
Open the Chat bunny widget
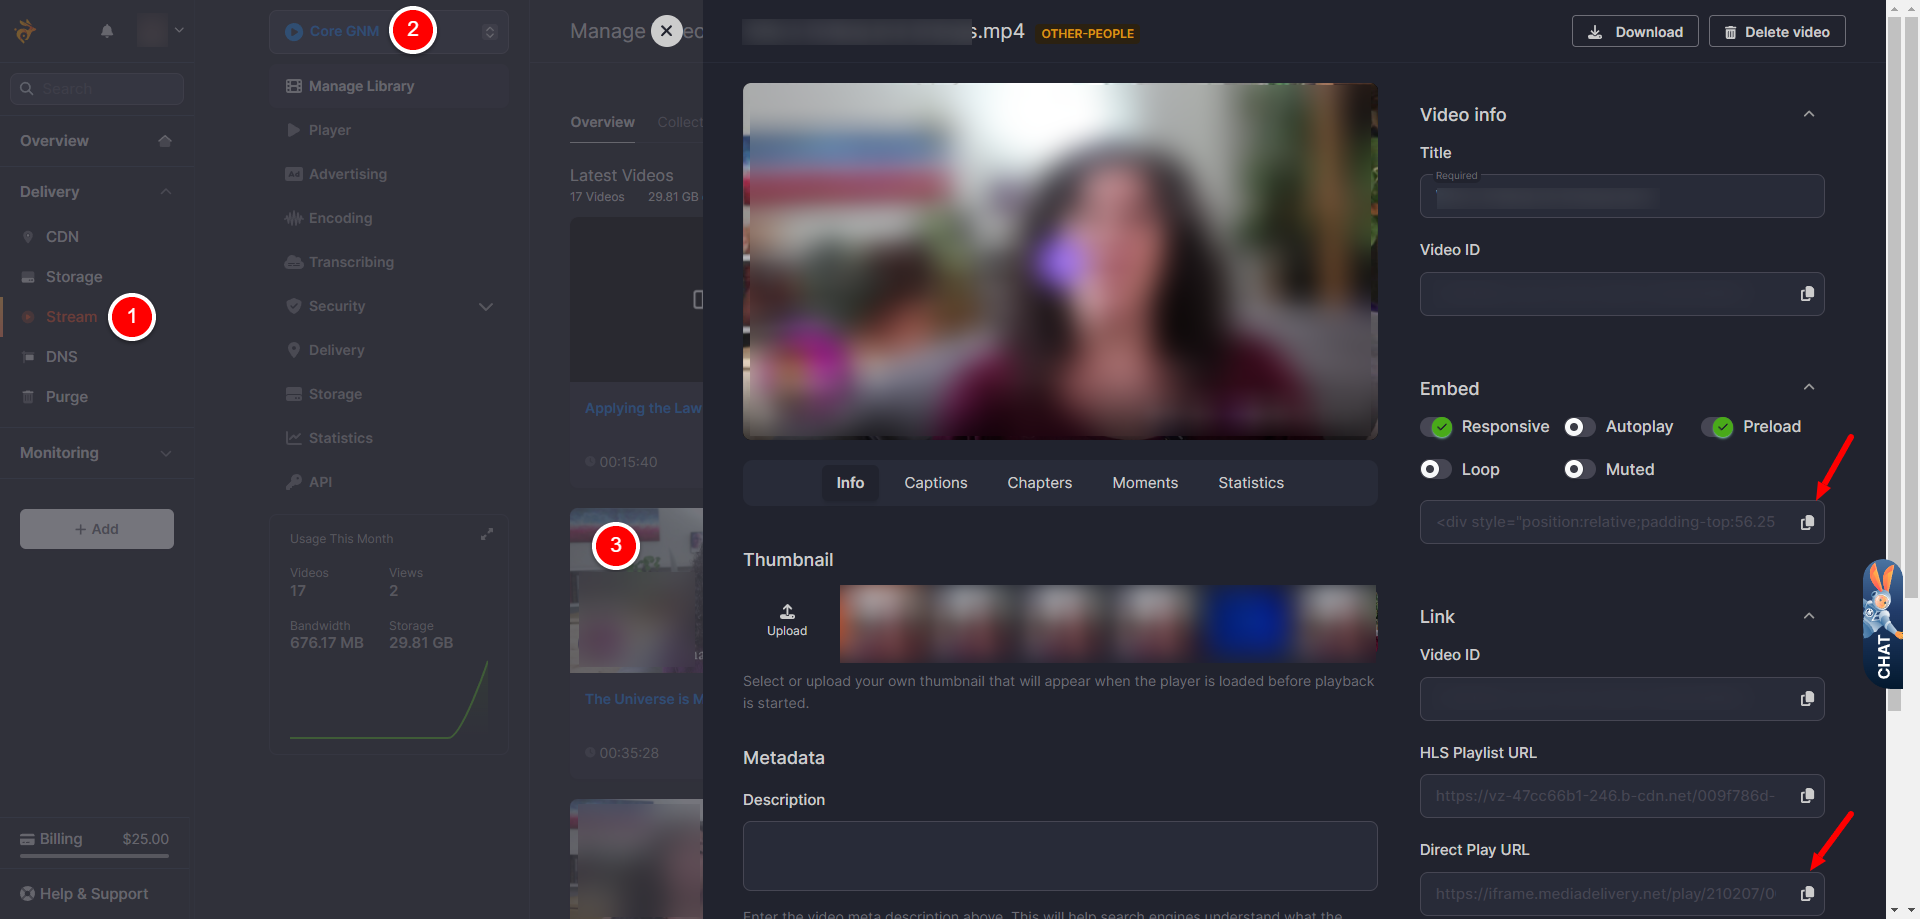point(1882,624)
